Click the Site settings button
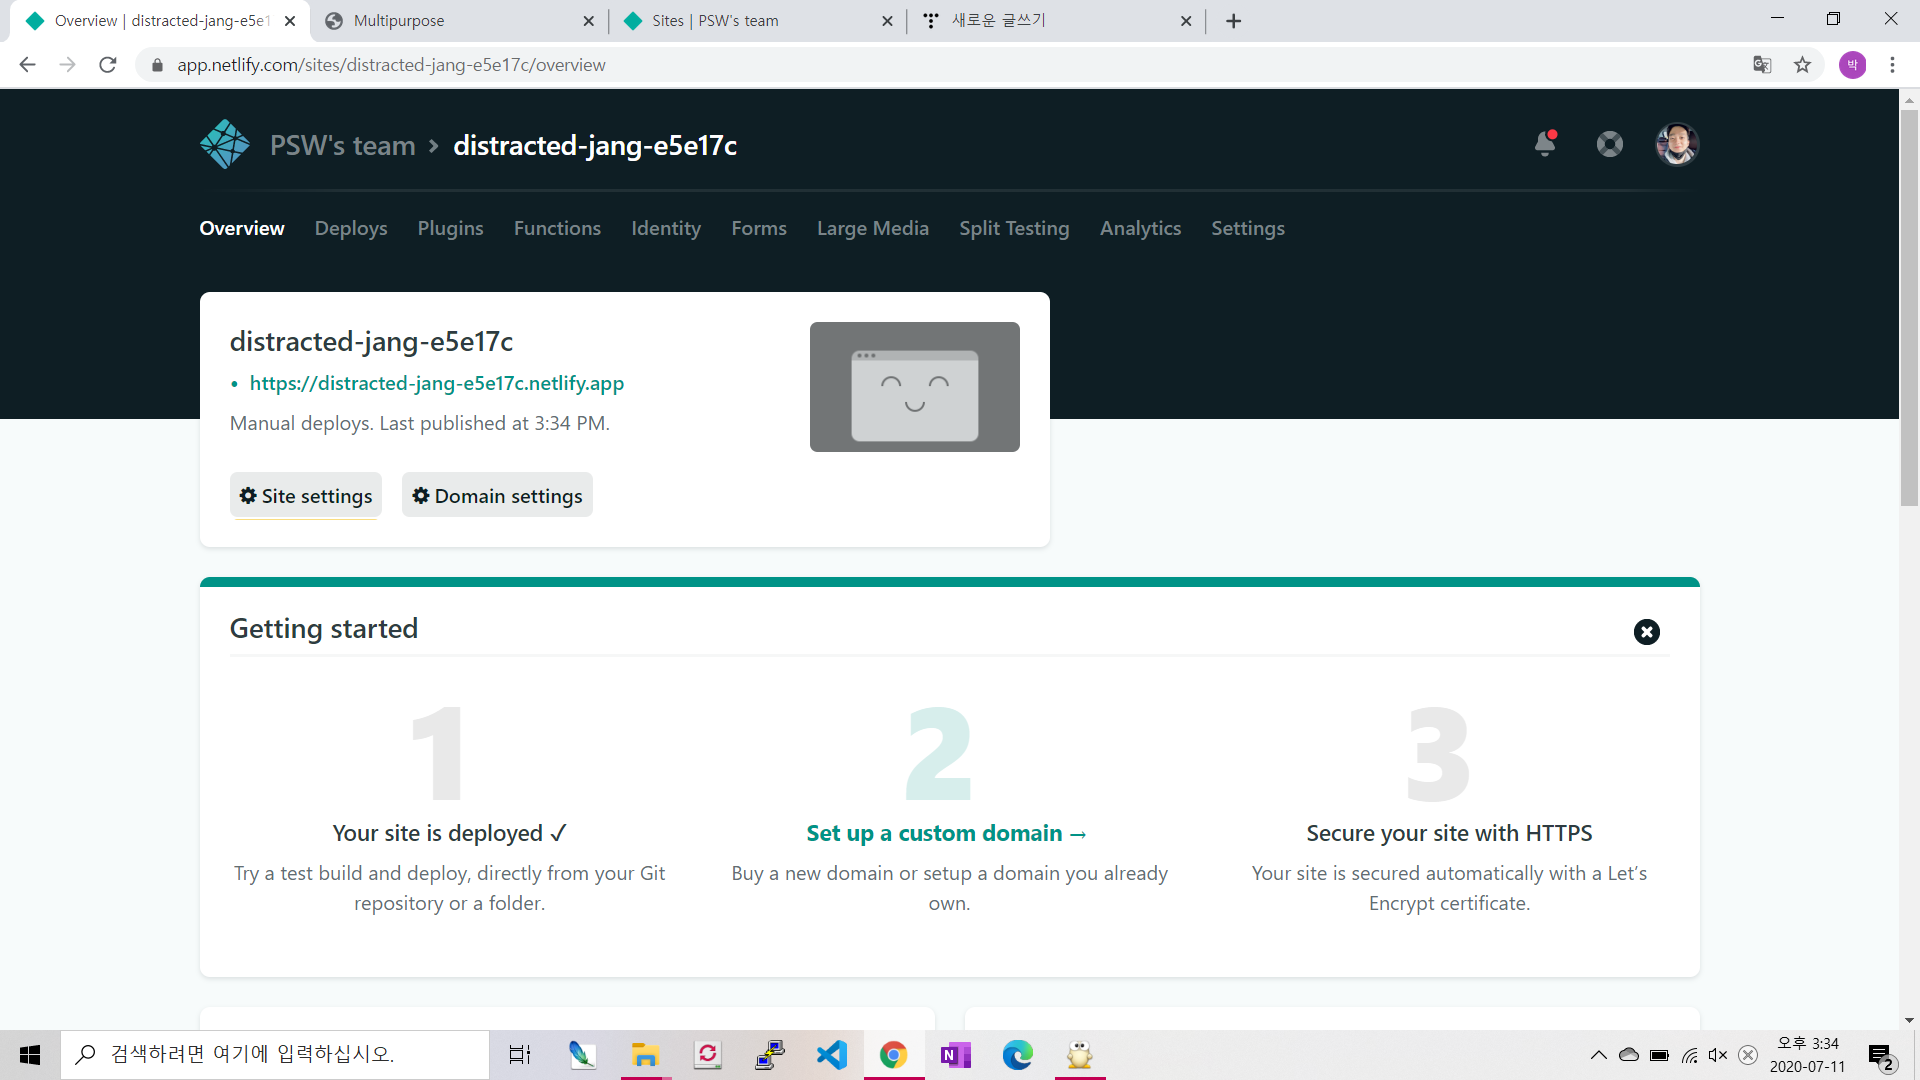This screenshot has height=1080, width=1920. [x=306, y=496]
